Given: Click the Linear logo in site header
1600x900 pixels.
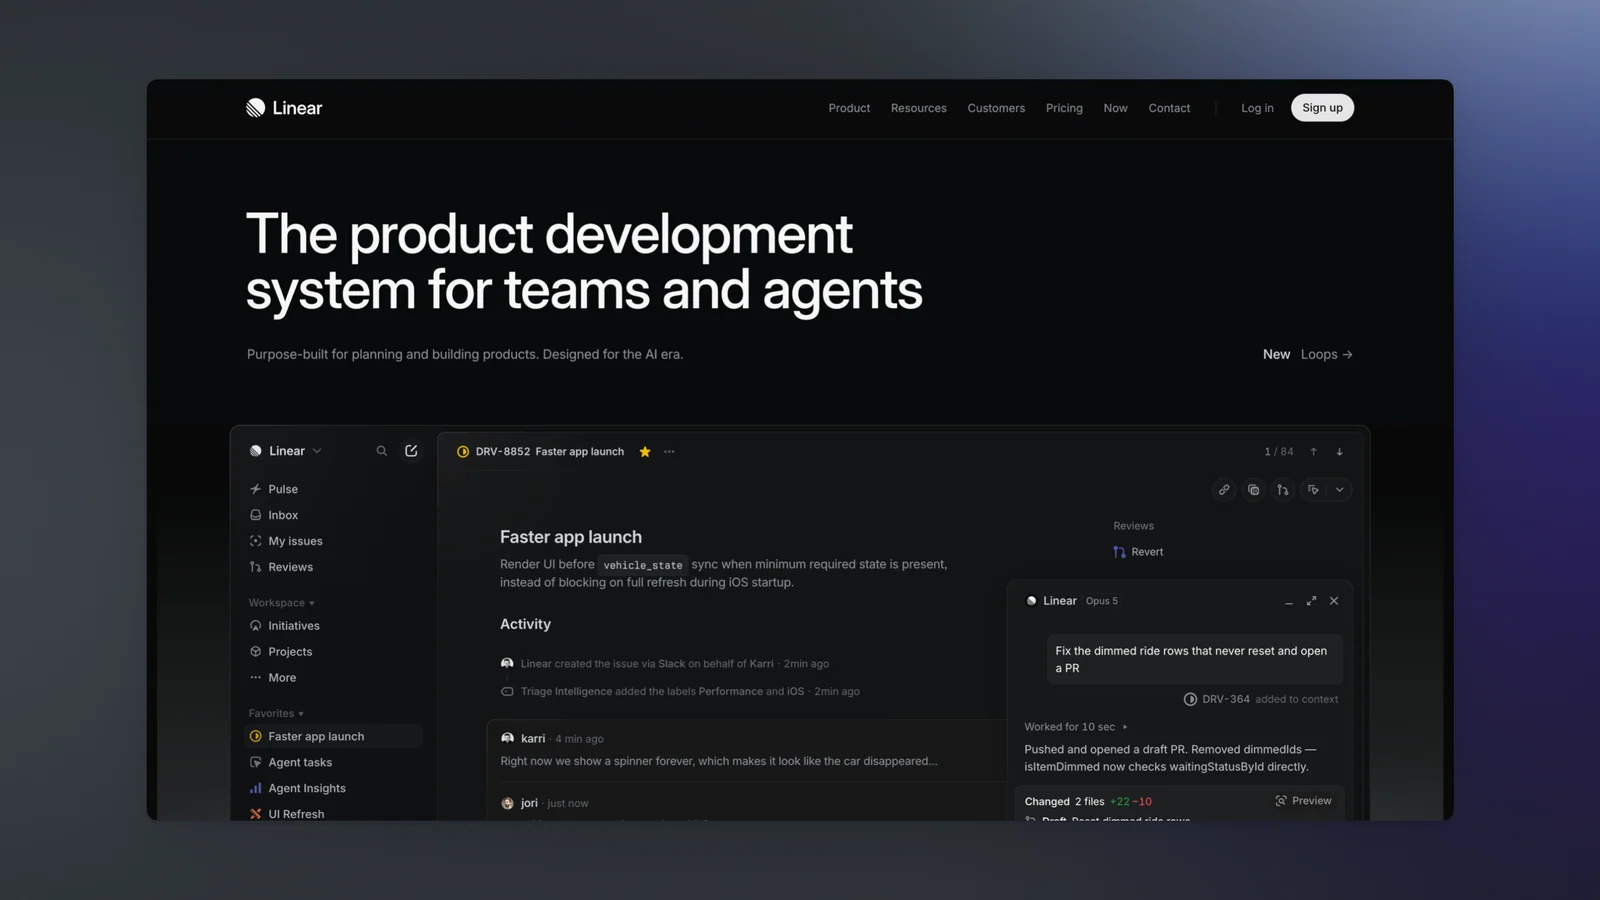Looking at the screenshot, I should pos(284,108).
